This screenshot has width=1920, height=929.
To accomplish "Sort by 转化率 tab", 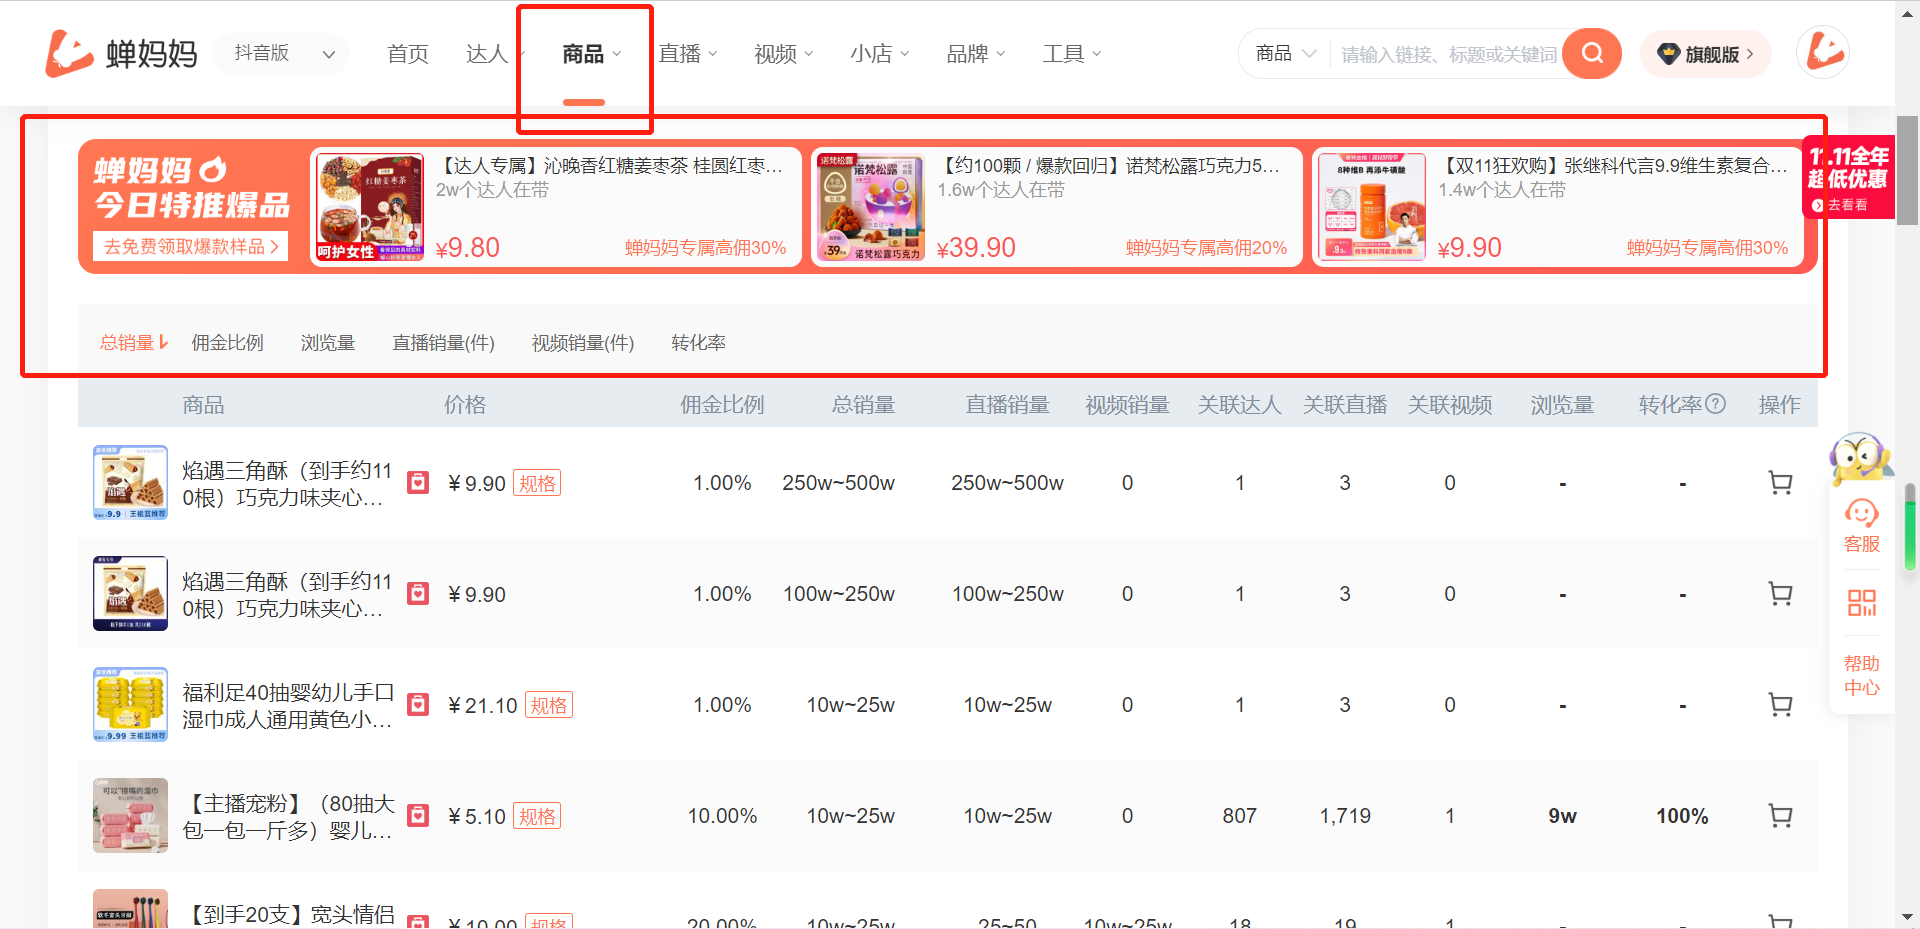I will click(x=698, y=343).
